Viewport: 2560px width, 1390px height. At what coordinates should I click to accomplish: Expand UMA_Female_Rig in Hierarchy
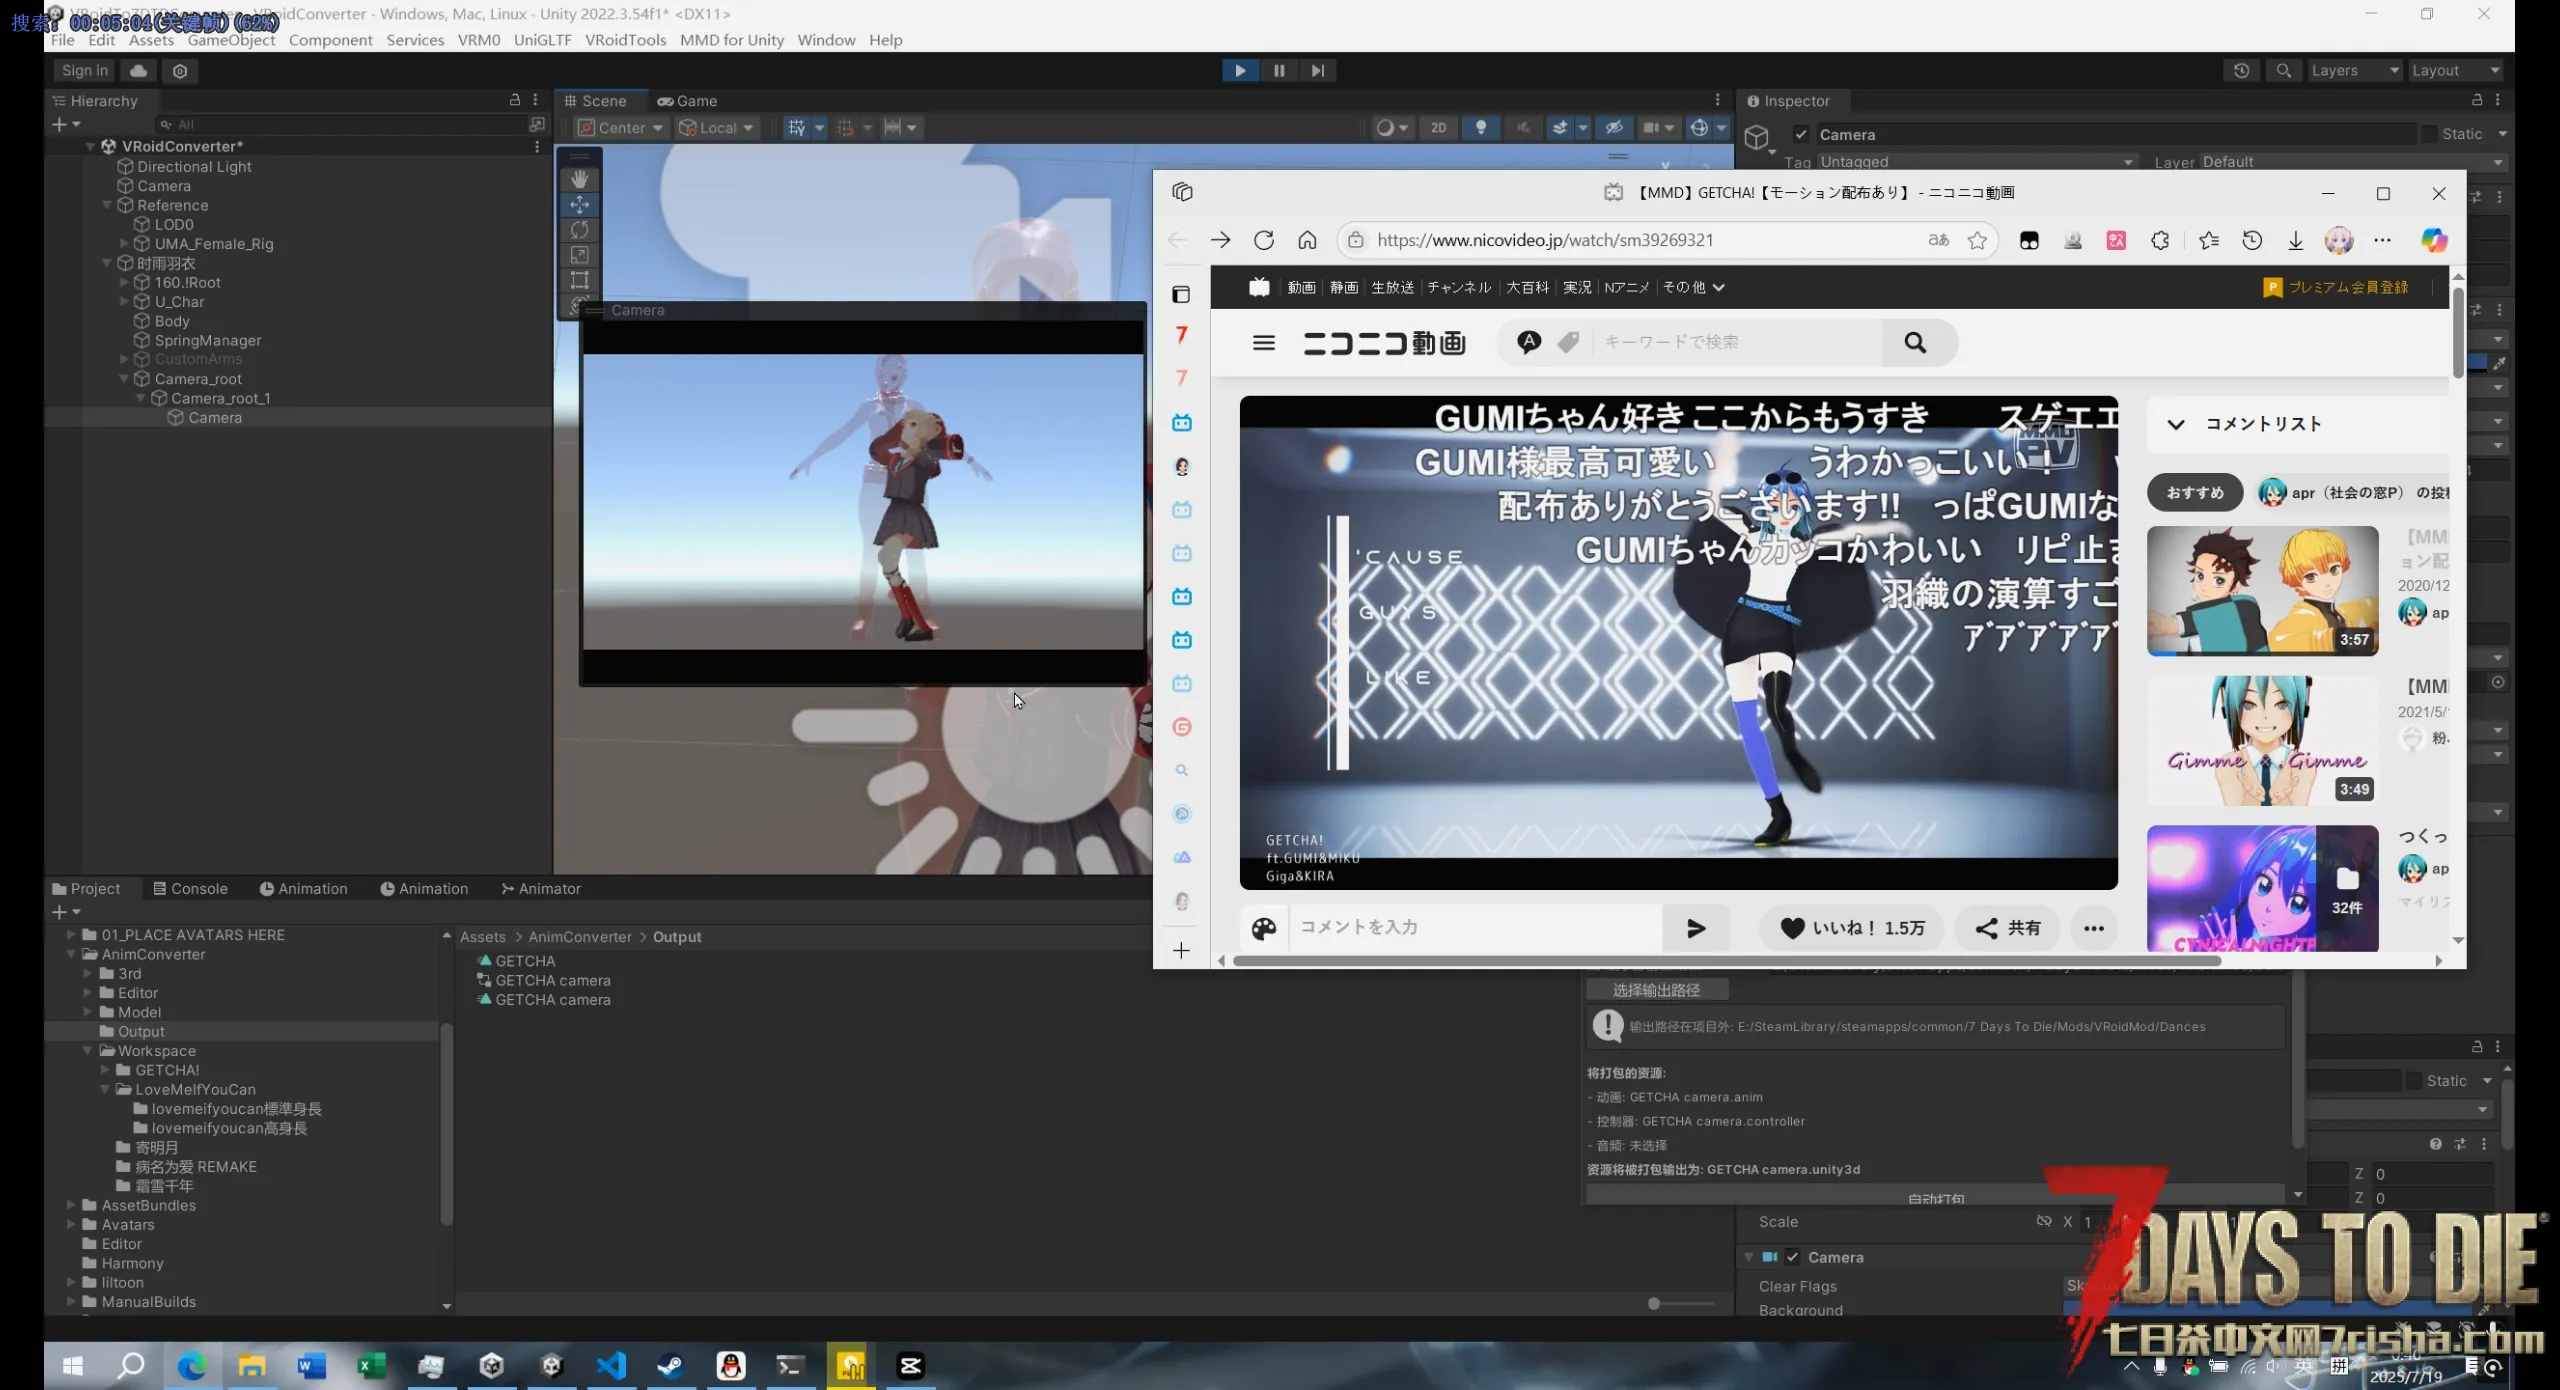pyautogui.click(x=124, y=243)
